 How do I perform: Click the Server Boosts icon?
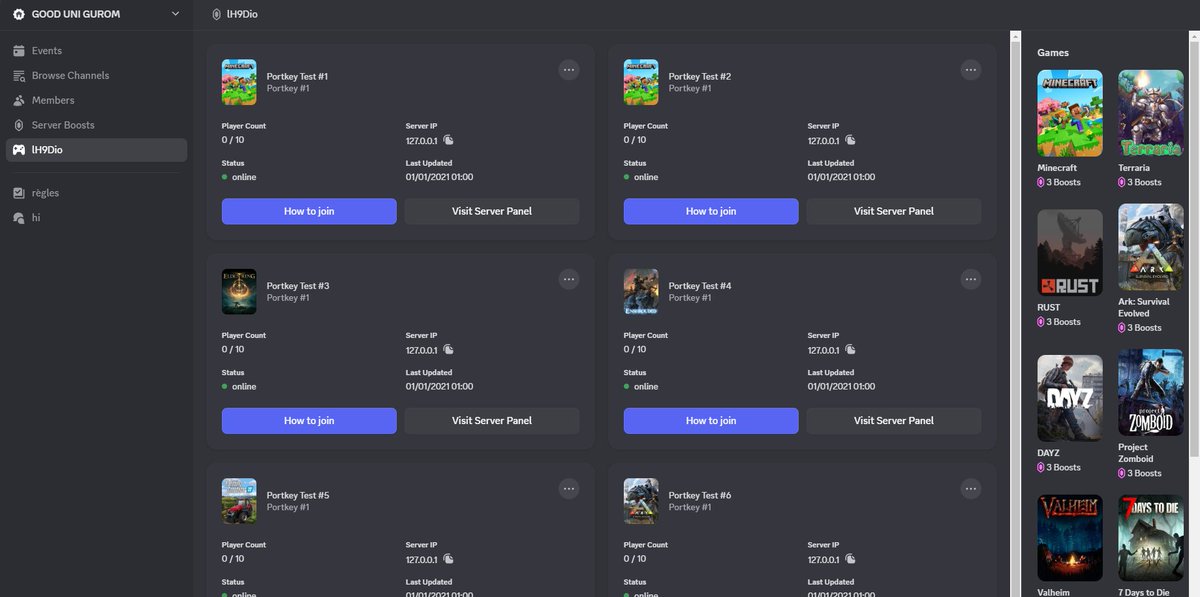click(18, 125)
